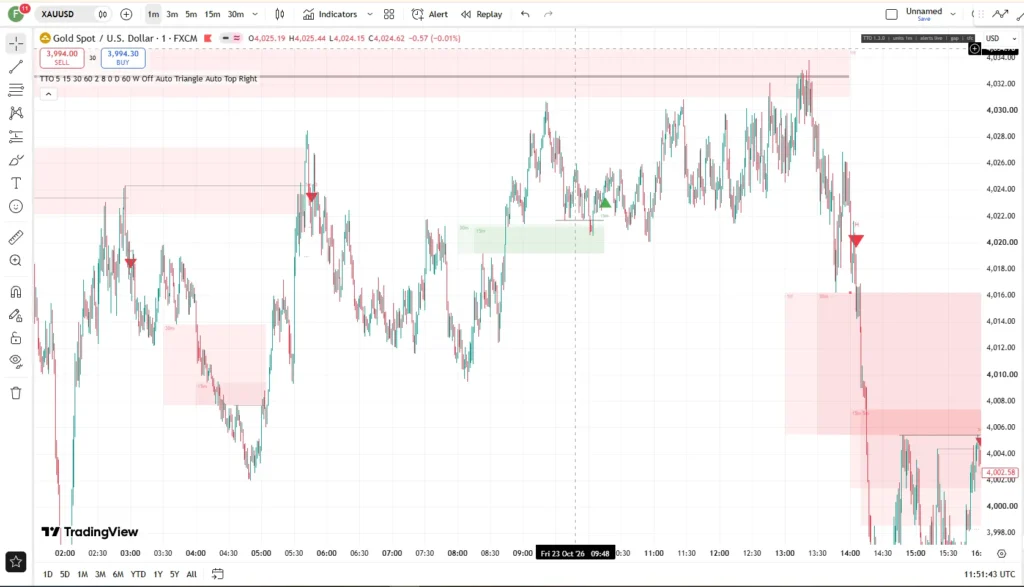Expand the timeframe interval dropdown
Image resolution: width=1024 pixels, height=587 pixels.
tap(255, 14)
